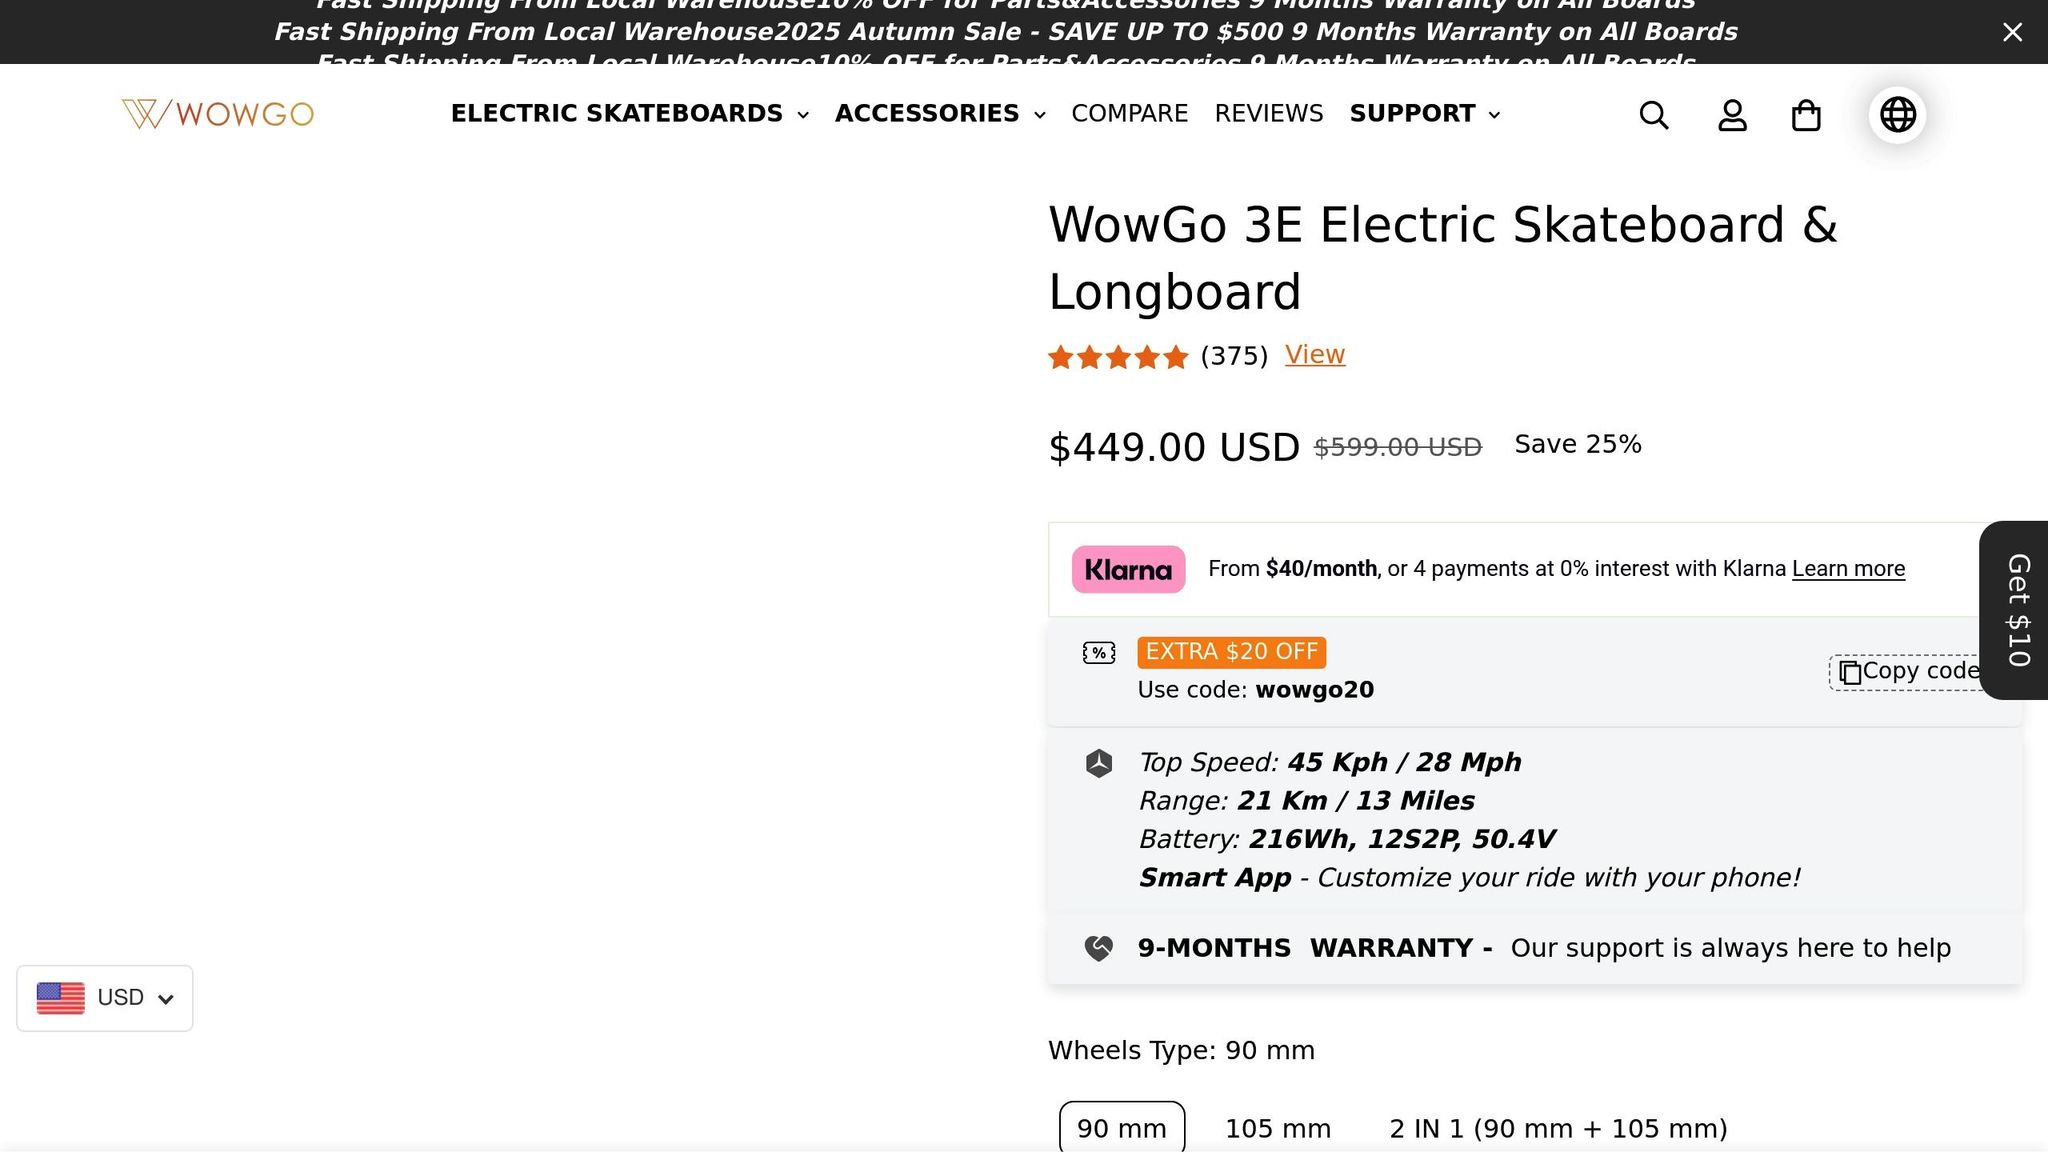Select the 105 mm wheels option

pos(1277,1127)
